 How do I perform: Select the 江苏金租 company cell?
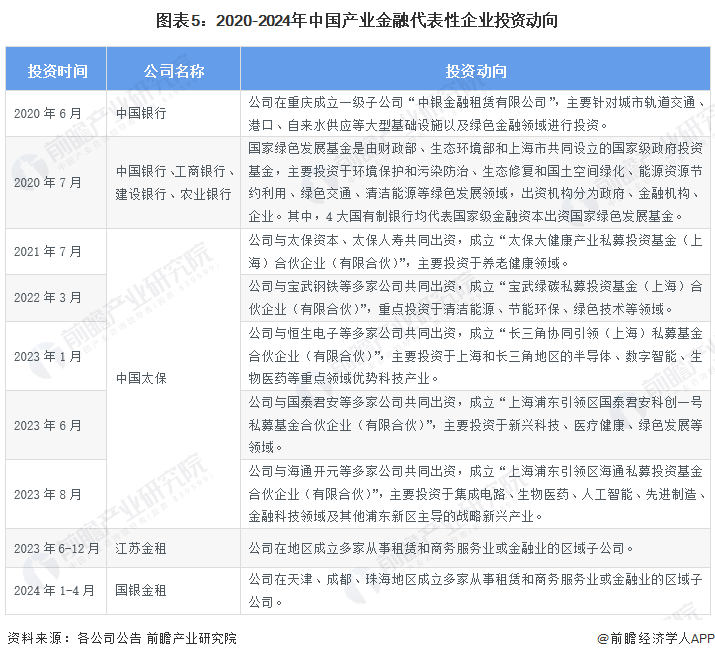point(173,548)
